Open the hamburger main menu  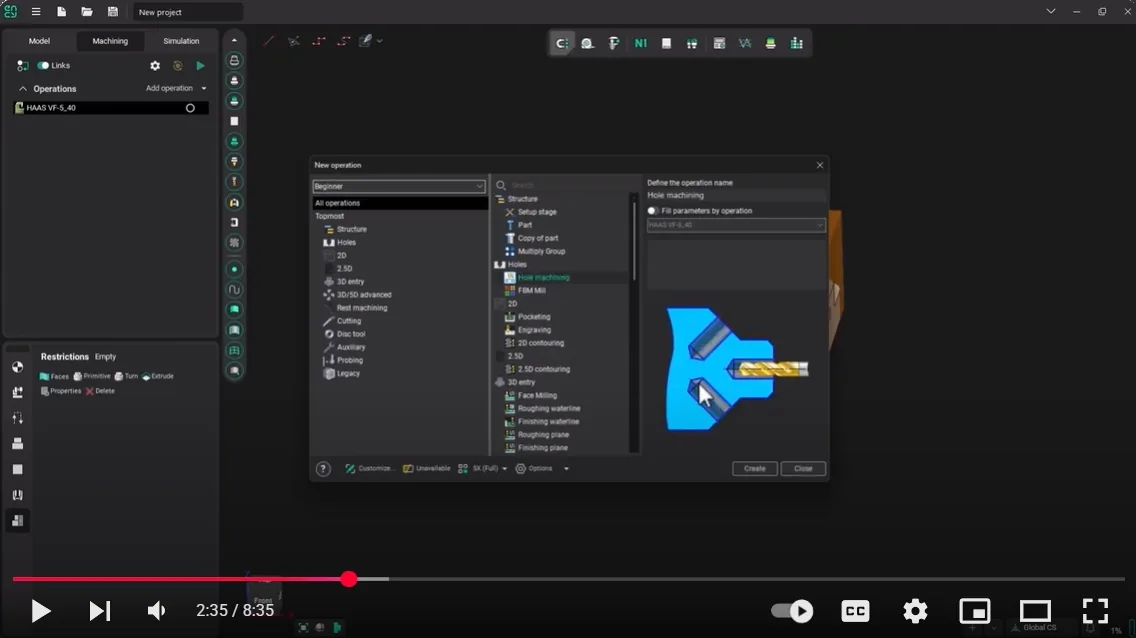click(x=36, y=12)
